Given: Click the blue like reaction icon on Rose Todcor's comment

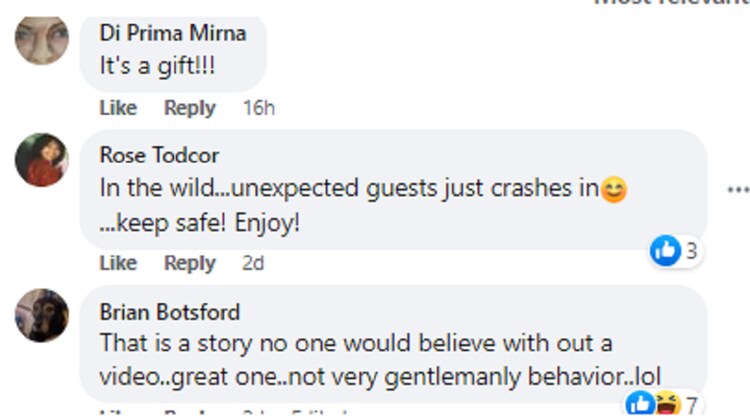Looking at the screenshot, I should 664,251.
